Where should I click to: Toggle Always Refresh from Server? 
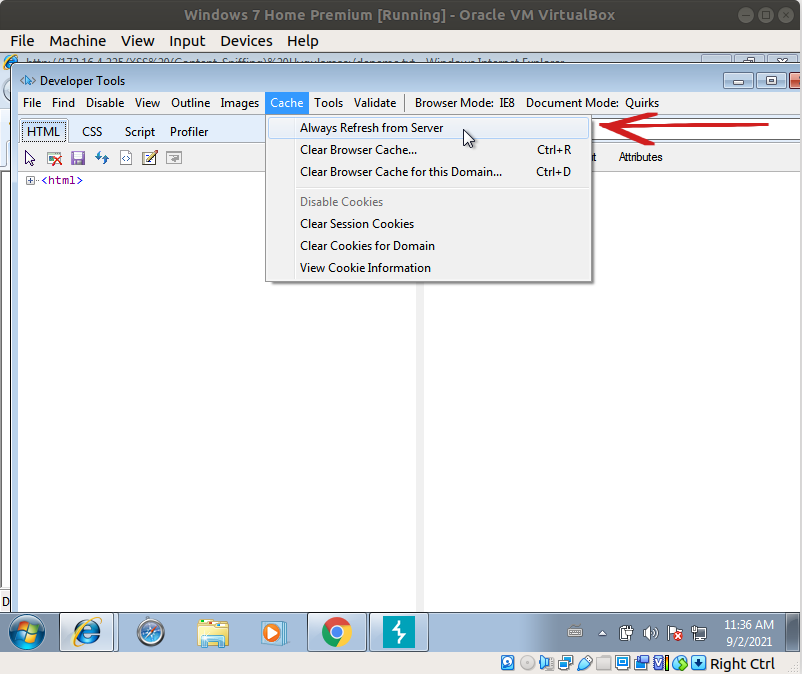(x=429, y=128)
